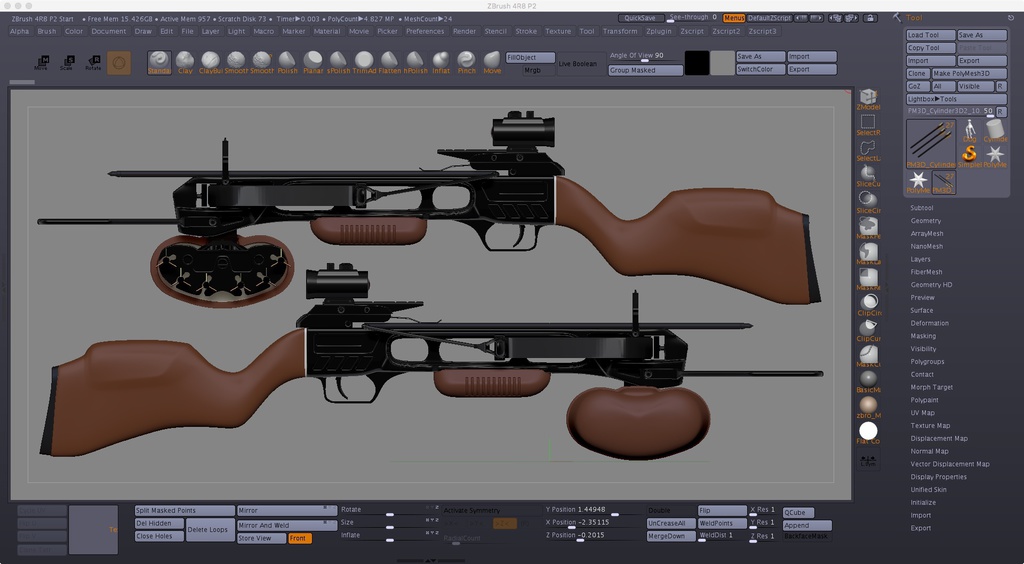Screen dimensions: 1024x564
Task: Activate the Scale transform icon
Action: click(67, 63)
